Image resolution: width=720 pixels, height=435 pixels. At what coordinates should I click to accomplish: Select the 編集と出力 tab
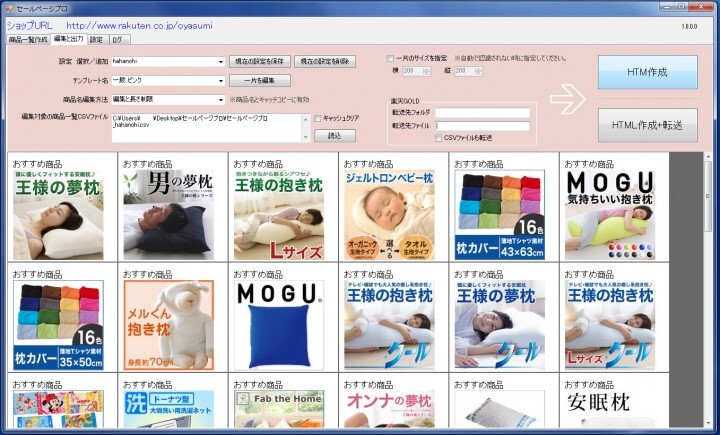coord(68,39)
